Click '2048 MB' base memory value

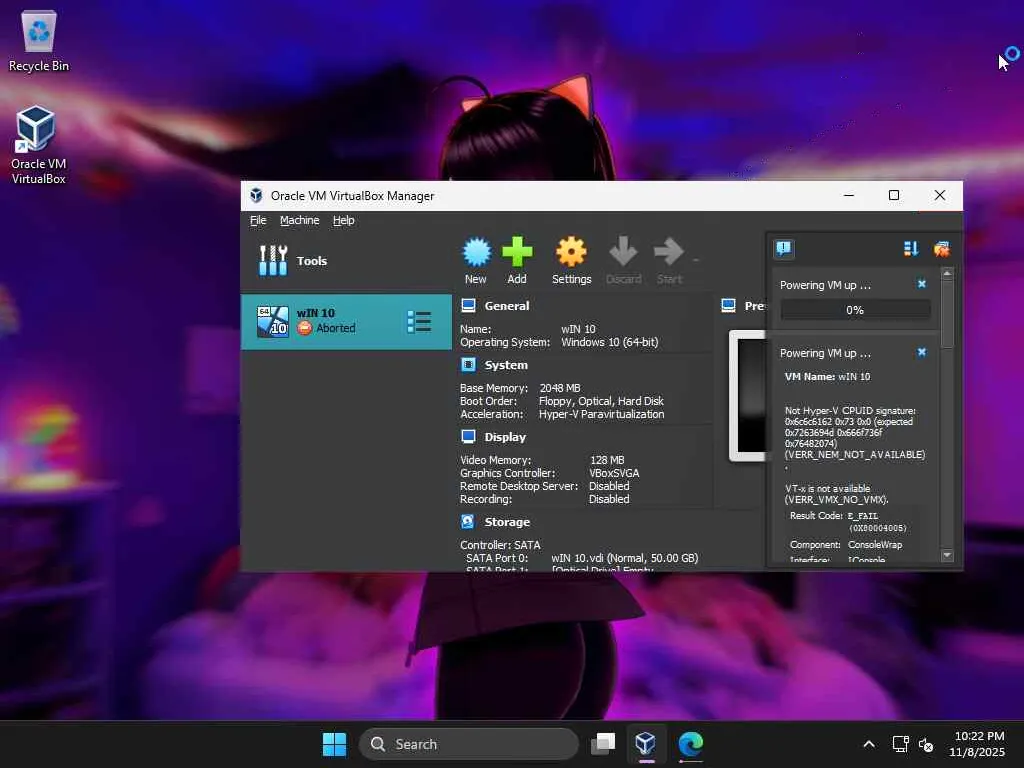click(560, 388)
